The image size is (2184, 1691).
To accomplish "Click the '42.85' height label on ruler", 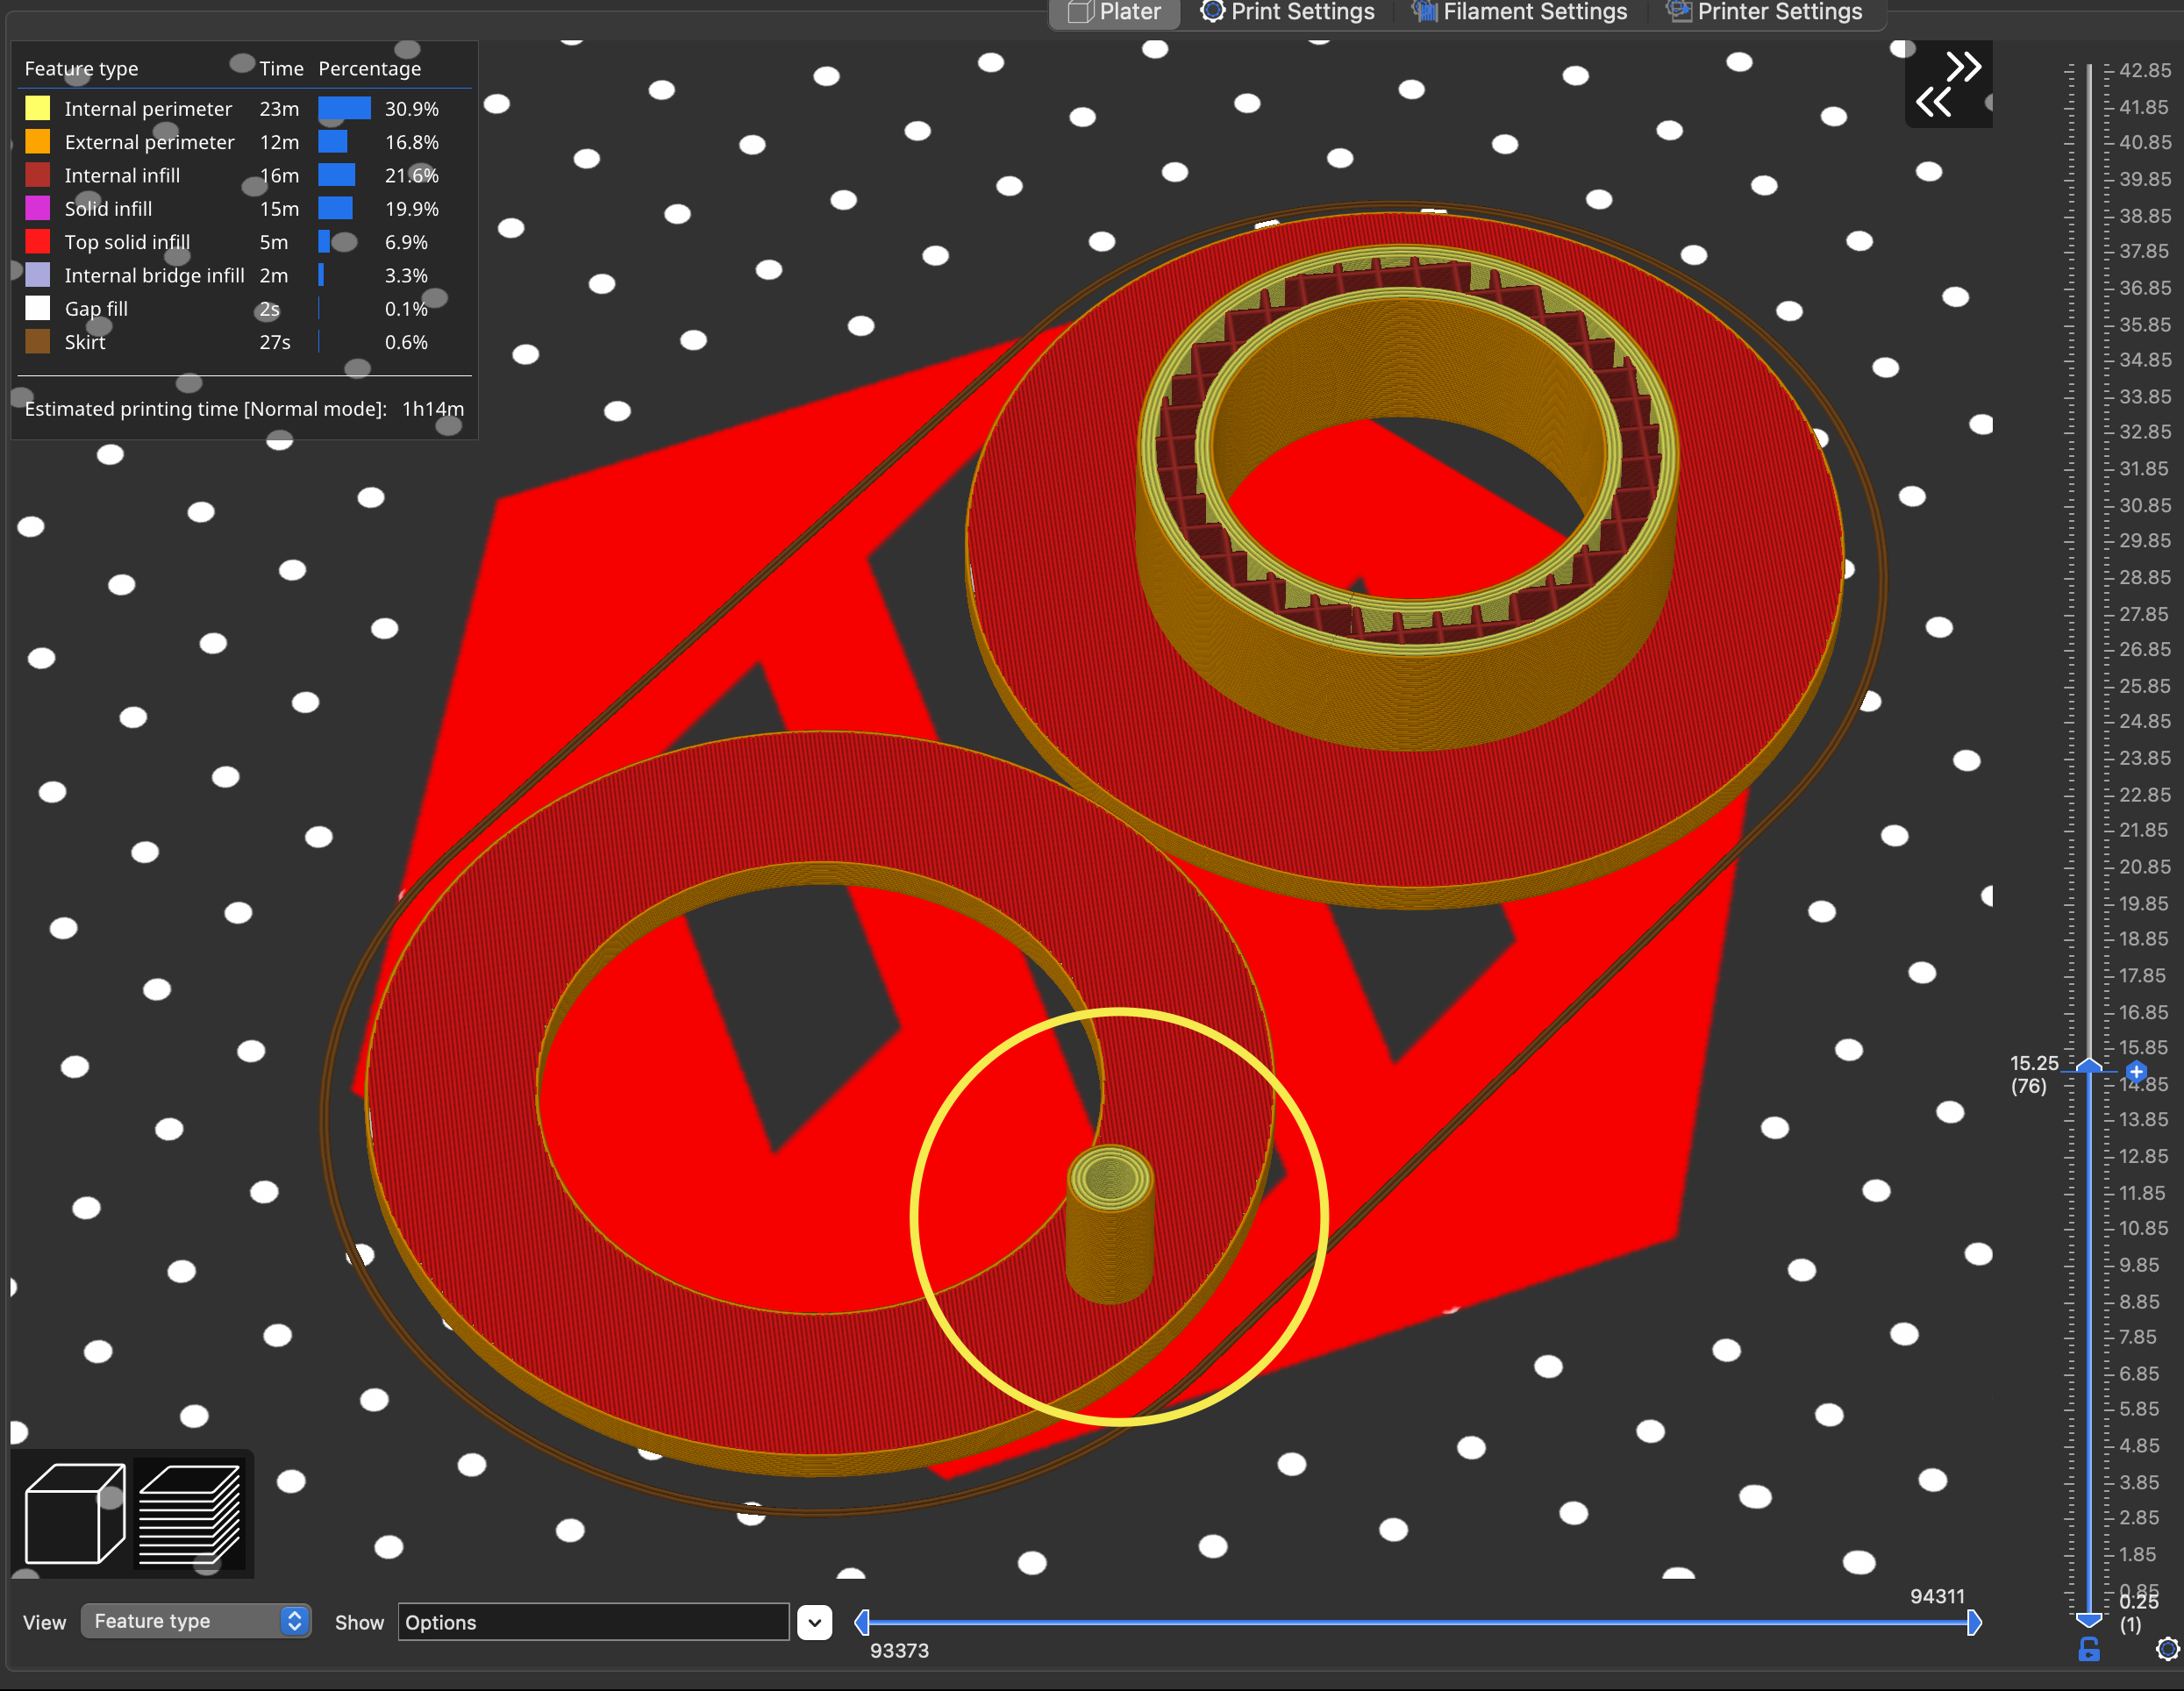I will [x=2145, y=71].
